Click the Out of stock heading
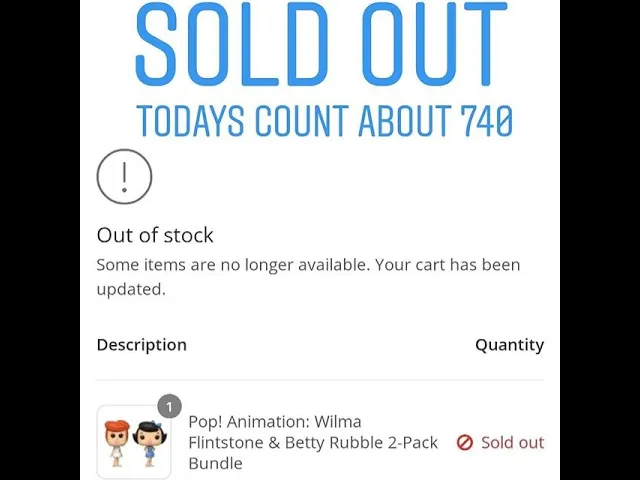This screenshot has height=480, width=640. [155, 235]
